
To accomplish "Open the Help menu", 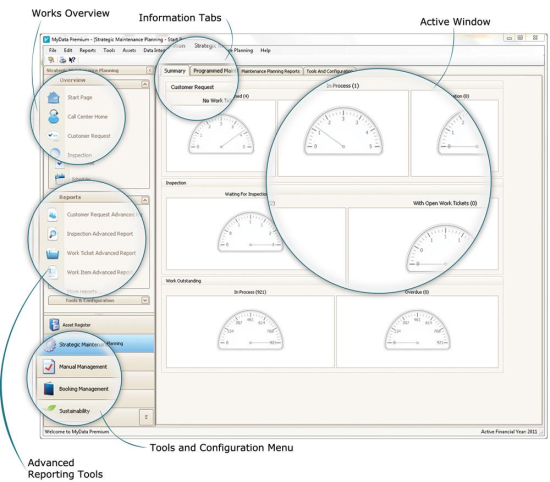I will tap(265, 50).
